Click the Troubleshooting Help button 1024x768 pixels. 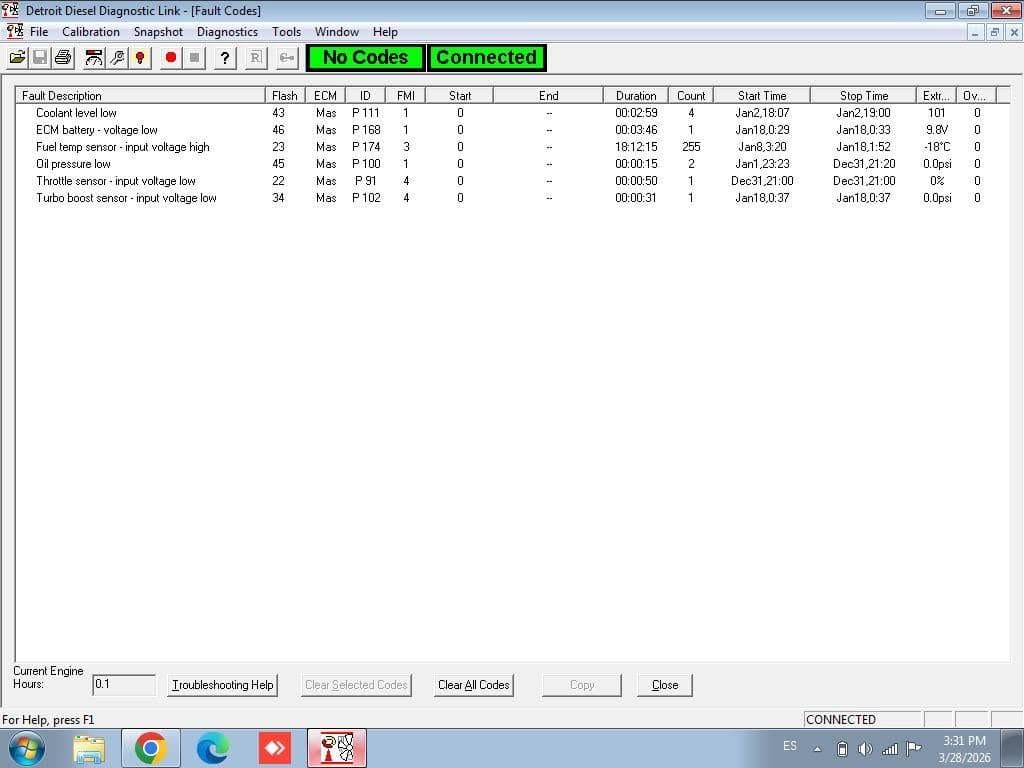click(223, 685)
